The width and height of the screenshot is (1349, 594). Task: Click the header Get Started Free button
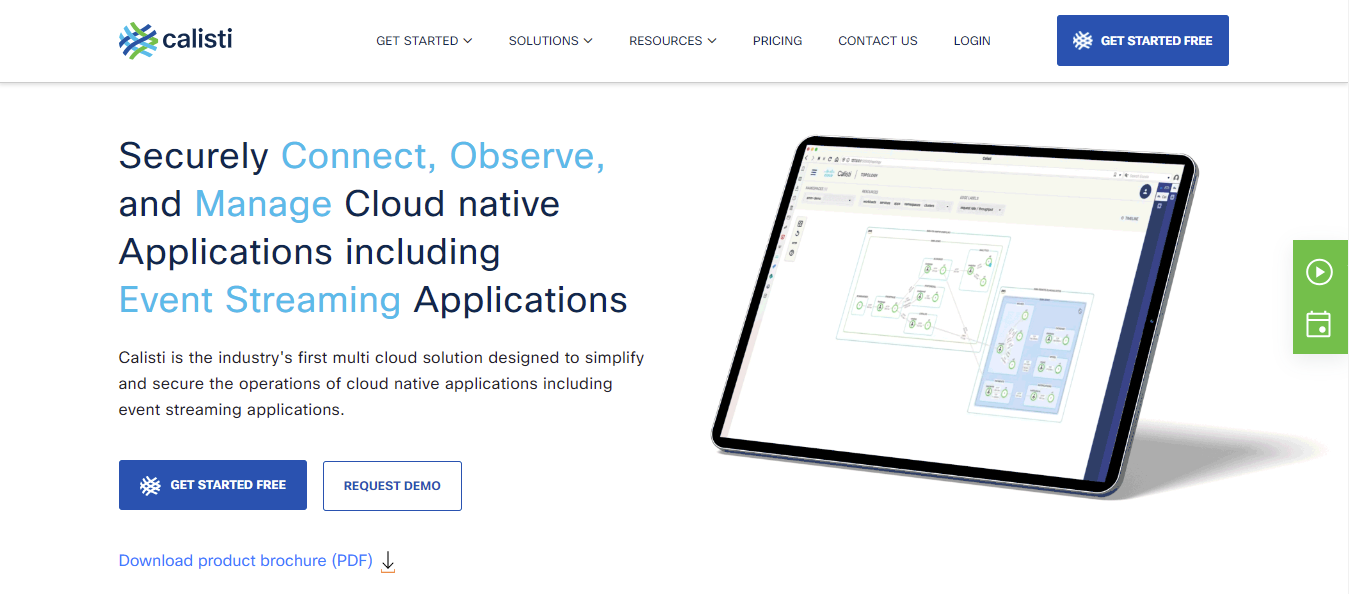[x=1142, y=41]
